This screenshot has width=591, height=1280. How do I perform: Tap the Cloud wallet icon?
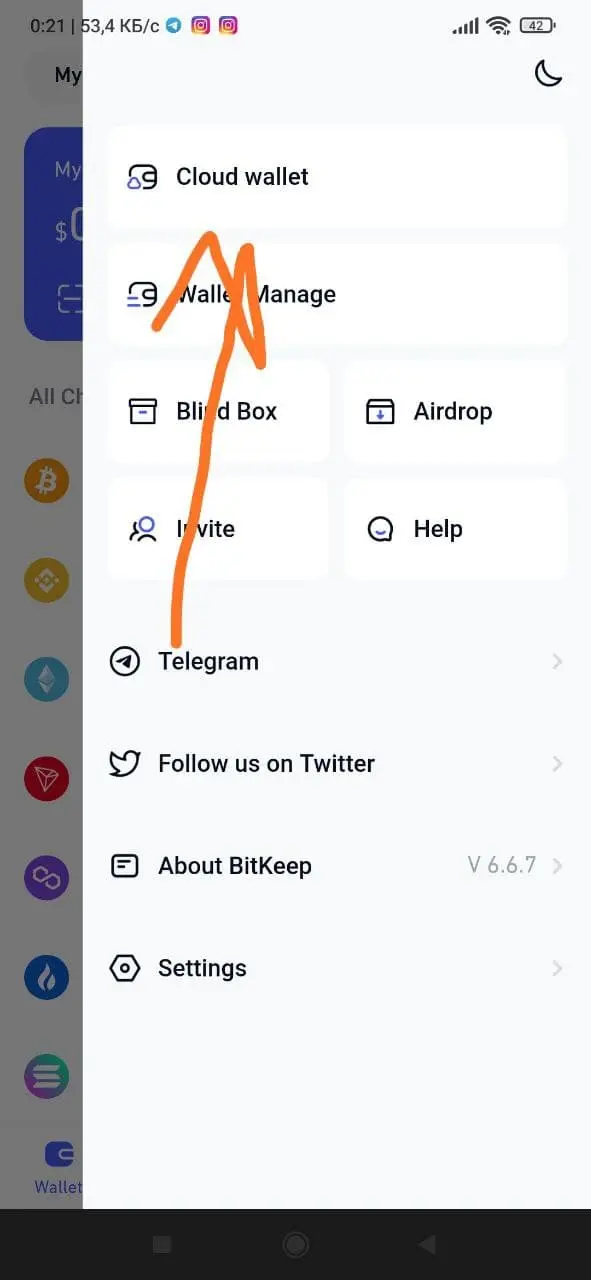click(142, 178)
